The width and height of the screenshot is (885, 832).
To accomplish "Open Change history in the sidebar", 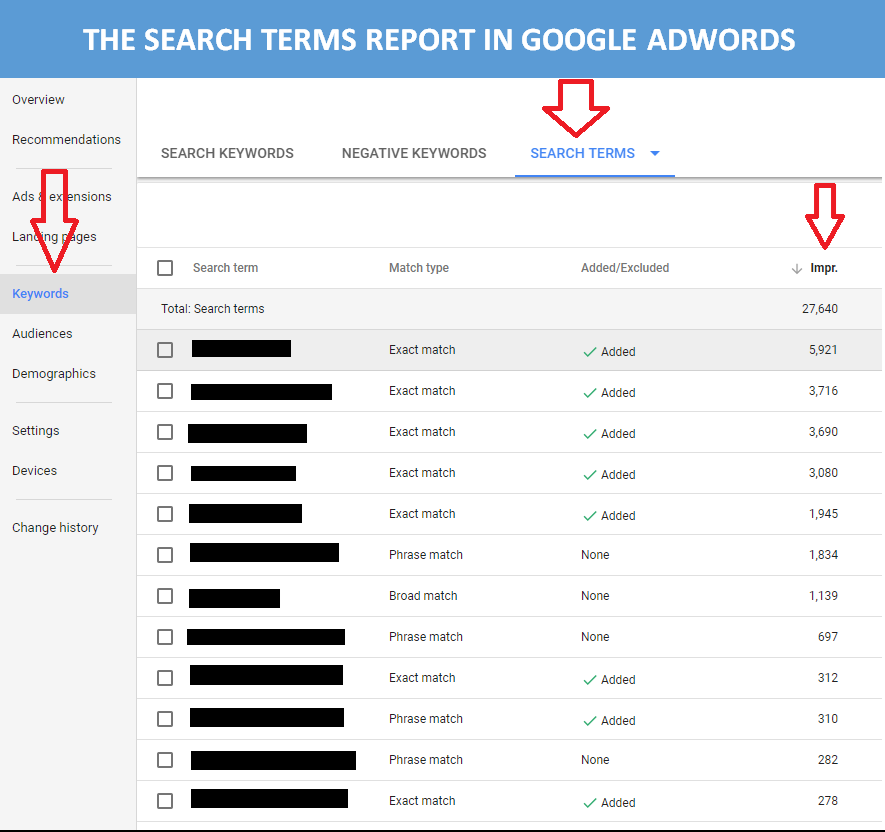I will (55, 528).
